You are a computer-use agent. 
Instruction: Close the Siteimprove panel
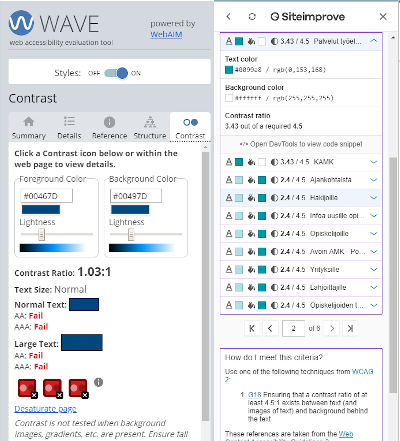point(383,17)
